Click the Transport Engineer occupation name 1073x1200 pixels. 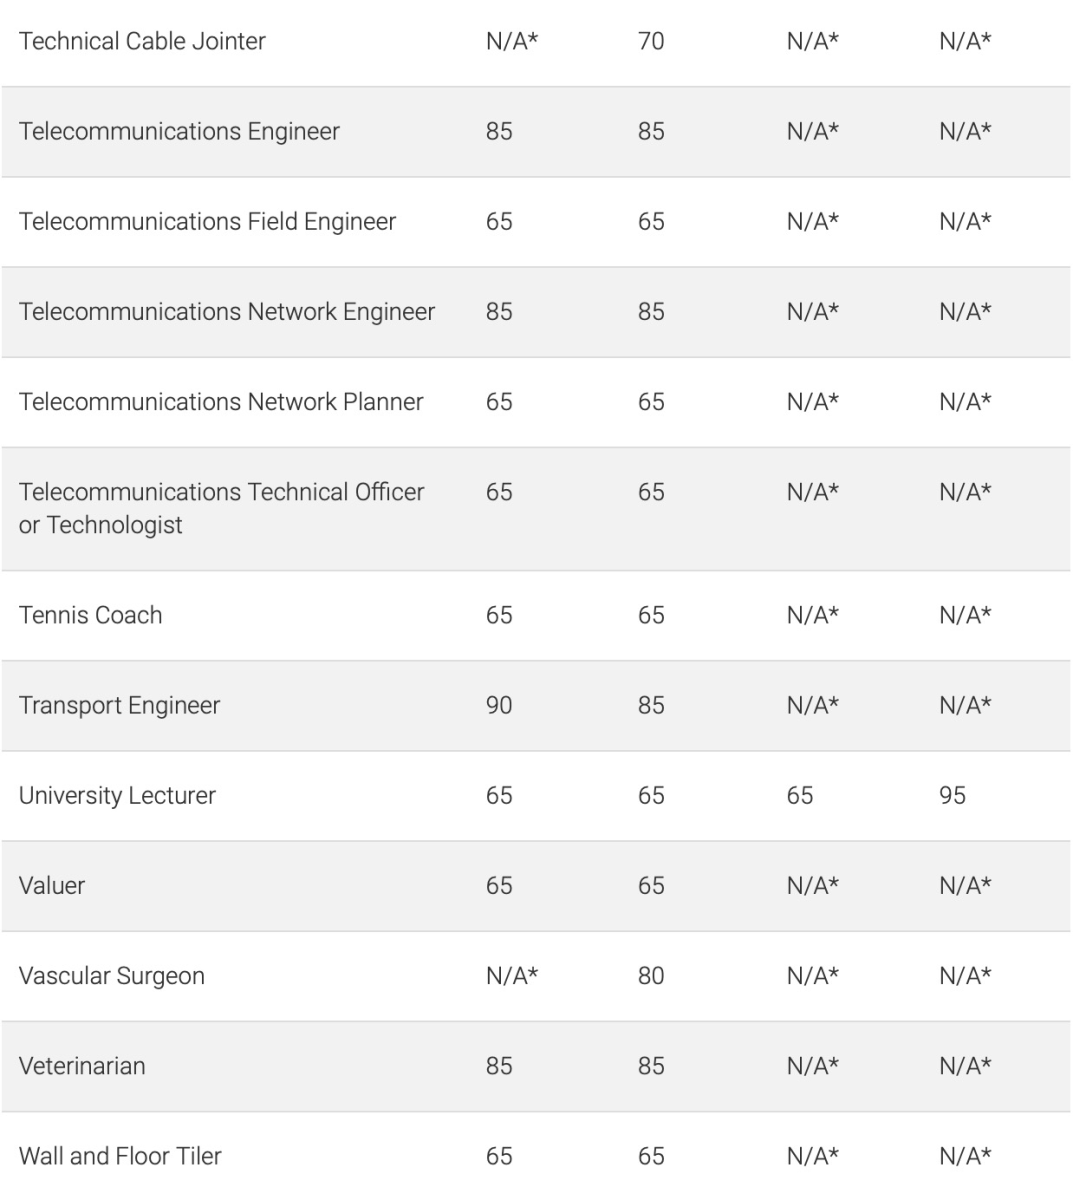click(119, 705)
